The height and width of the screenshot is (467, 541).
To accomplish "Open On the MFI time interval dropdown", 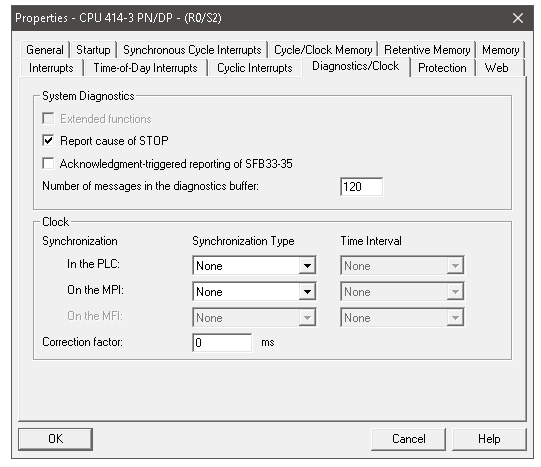I will [x=402, y=318].
